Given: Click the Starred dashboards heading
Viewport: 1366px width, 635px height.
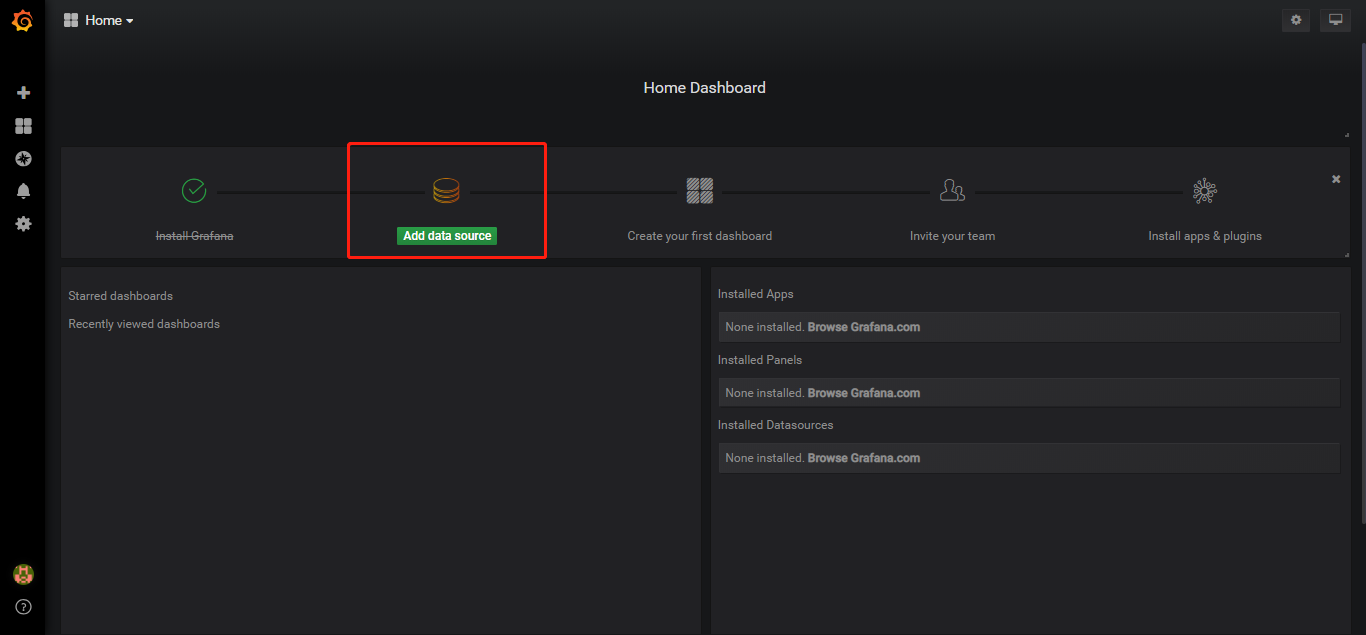Looking at the screenshot, I should [120, 296].
